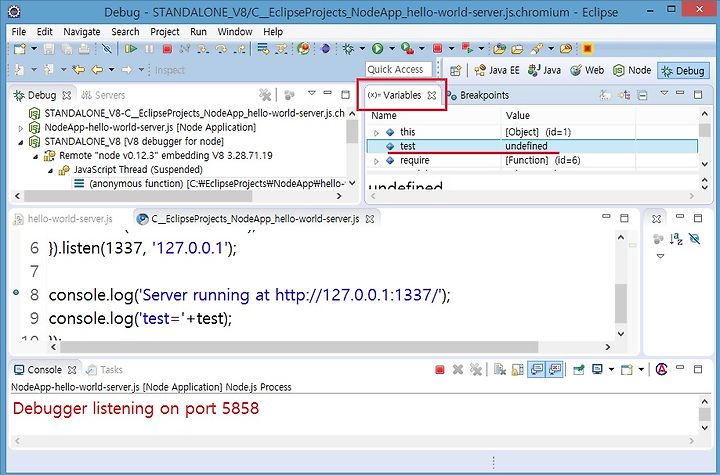Select the (anonymous function) stack frame

(209, 183)
